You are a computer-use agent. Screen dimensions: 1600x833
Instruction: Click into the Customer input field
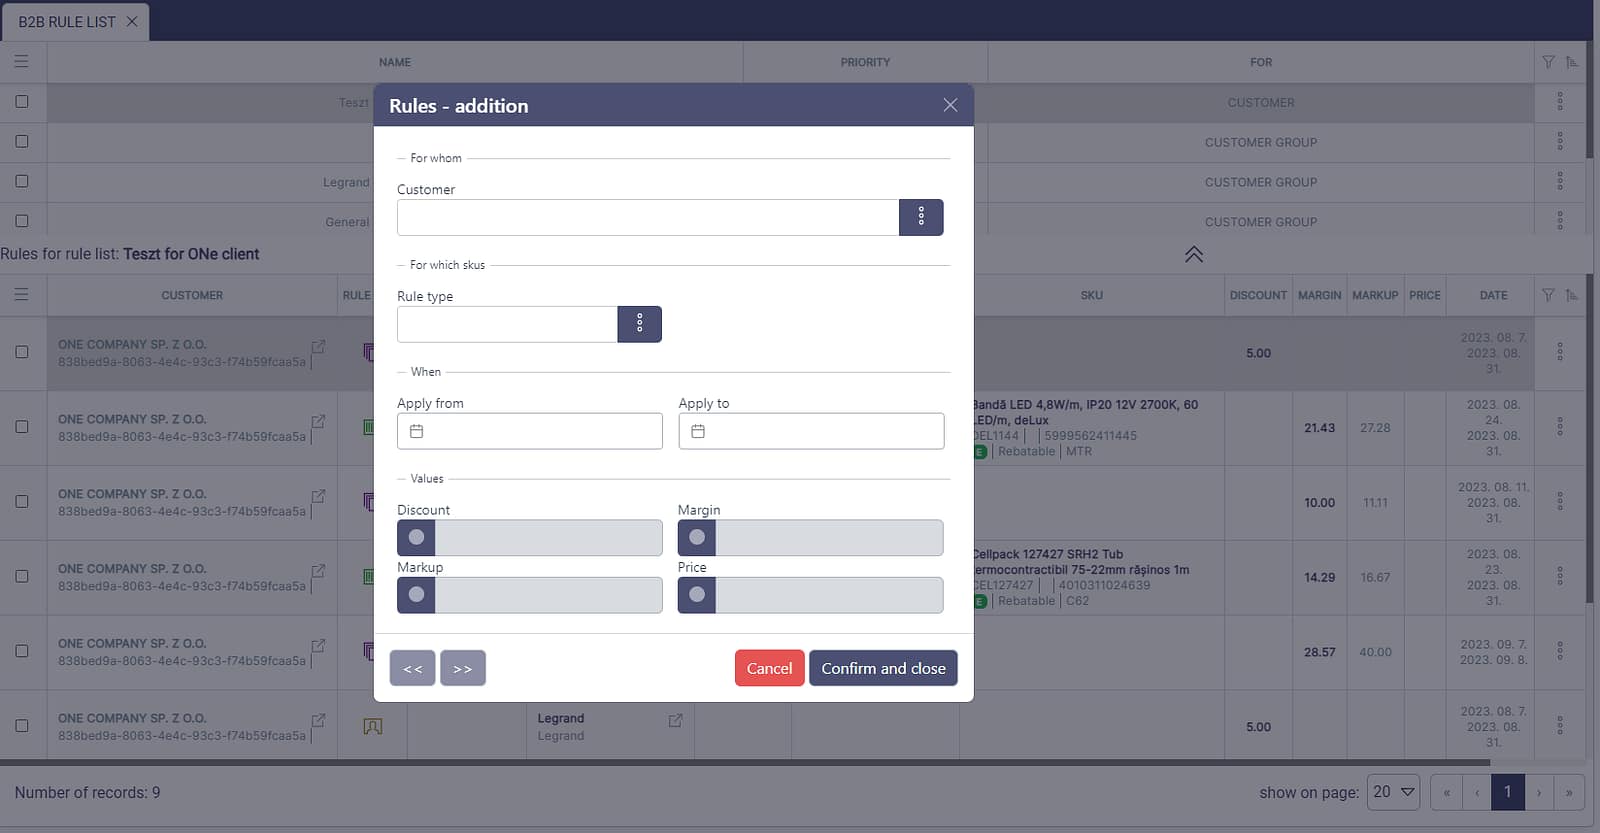[x=647, y=217]
